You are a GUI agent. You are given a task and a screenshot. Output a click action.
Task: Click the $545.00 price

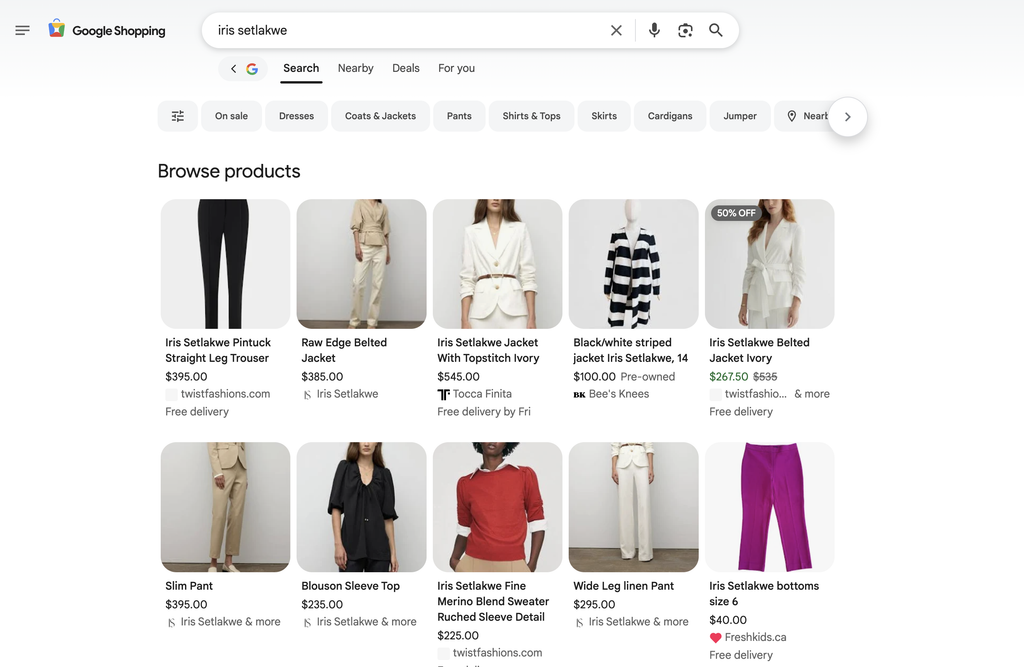coord(458,376)
